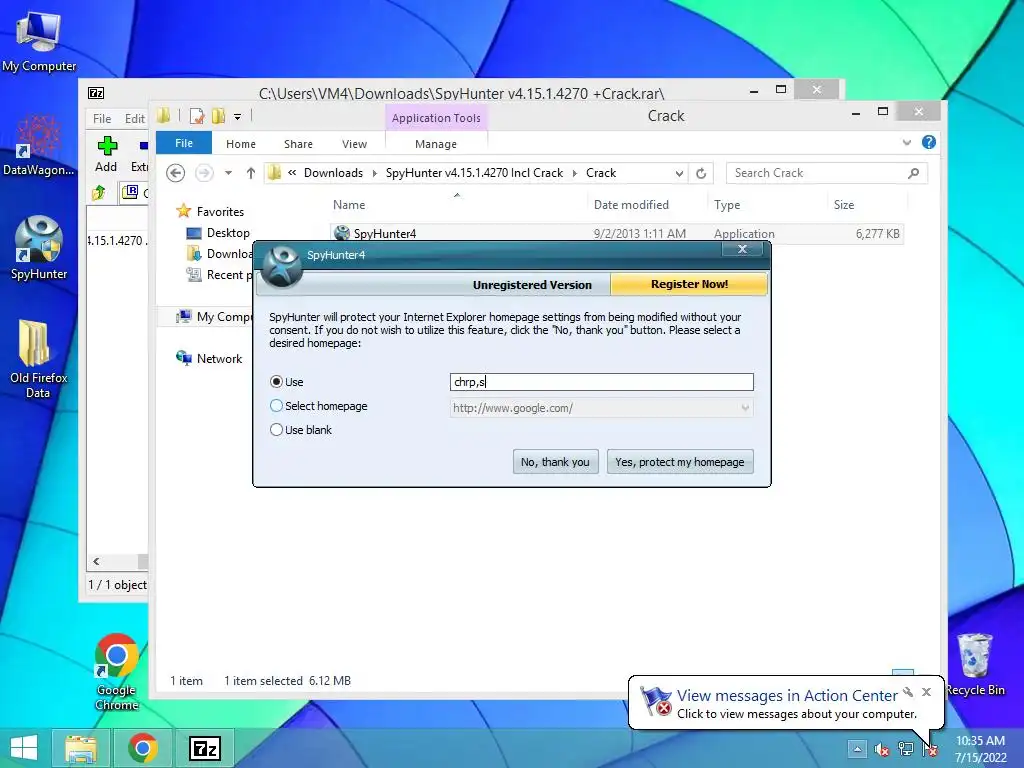Click the muted volume tray icon
The image size is (1024, 768).
882,749
